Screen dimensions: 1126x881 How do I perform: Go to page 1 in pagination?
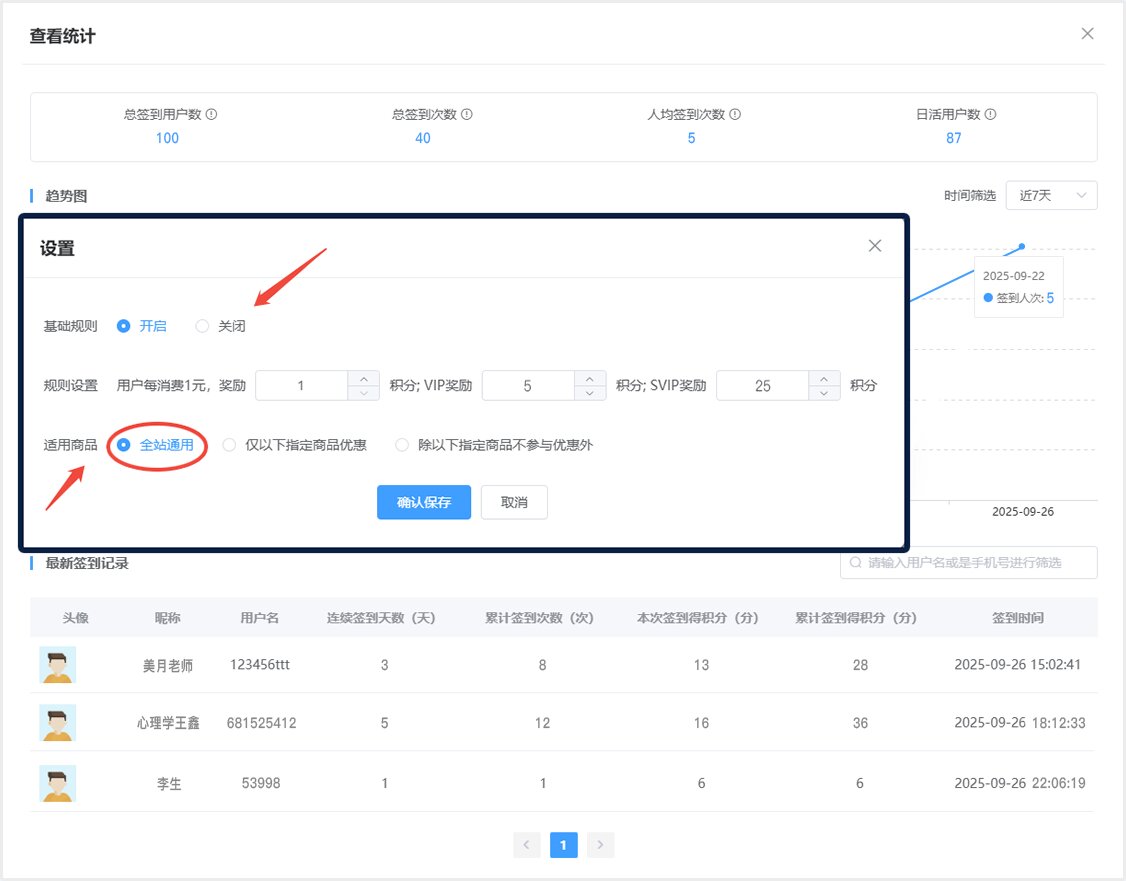[x=563, y=845]
